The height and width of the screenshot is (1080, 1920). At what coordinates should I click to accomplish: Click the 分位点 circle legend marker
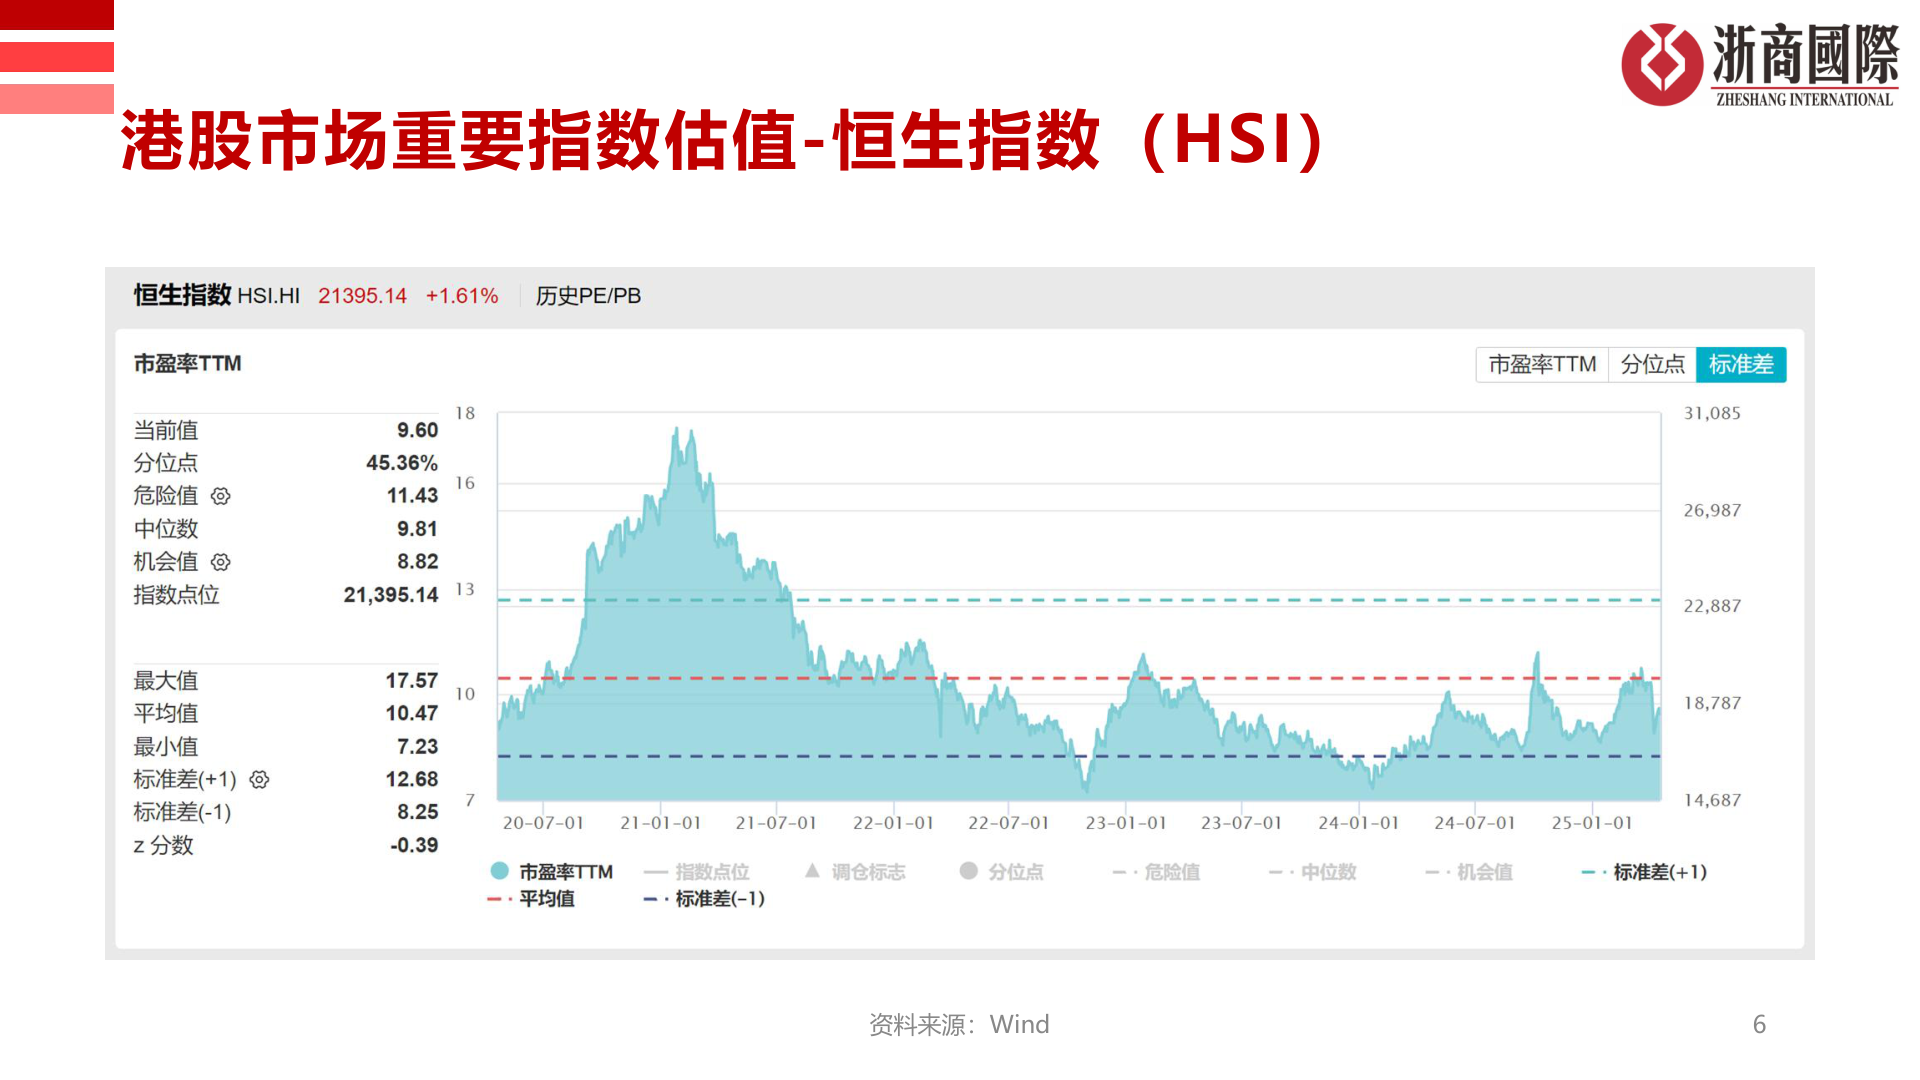pos(968,871)
